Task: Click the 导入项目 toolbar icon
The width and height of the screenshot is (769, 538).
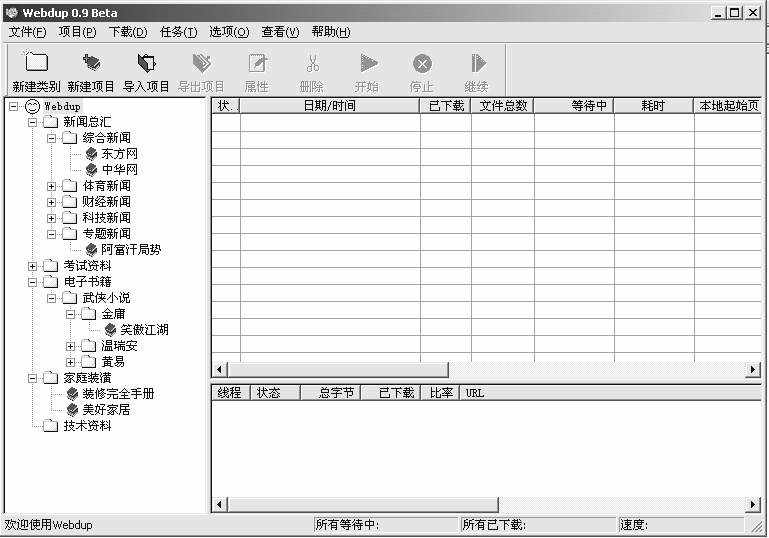Action: [146, 62]
